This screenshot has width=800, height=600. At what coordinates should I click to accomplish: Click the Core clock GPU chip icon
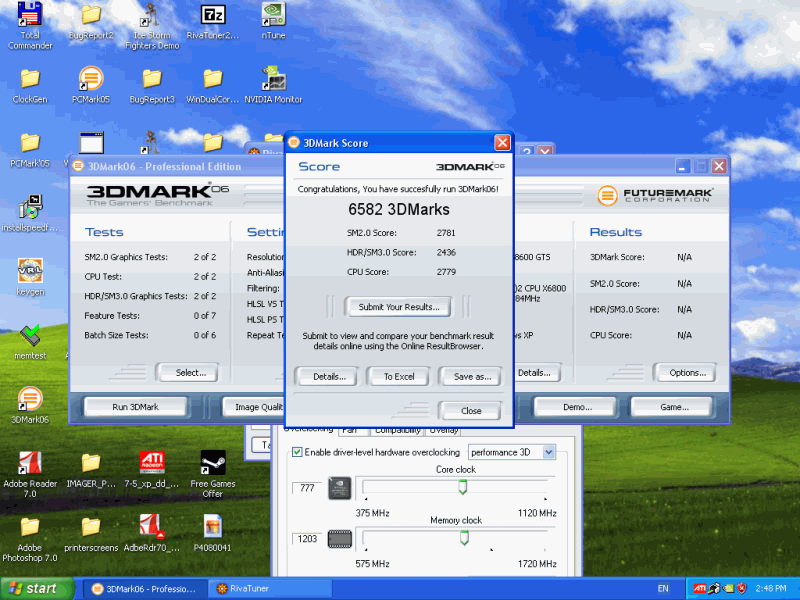pos(339,488)
